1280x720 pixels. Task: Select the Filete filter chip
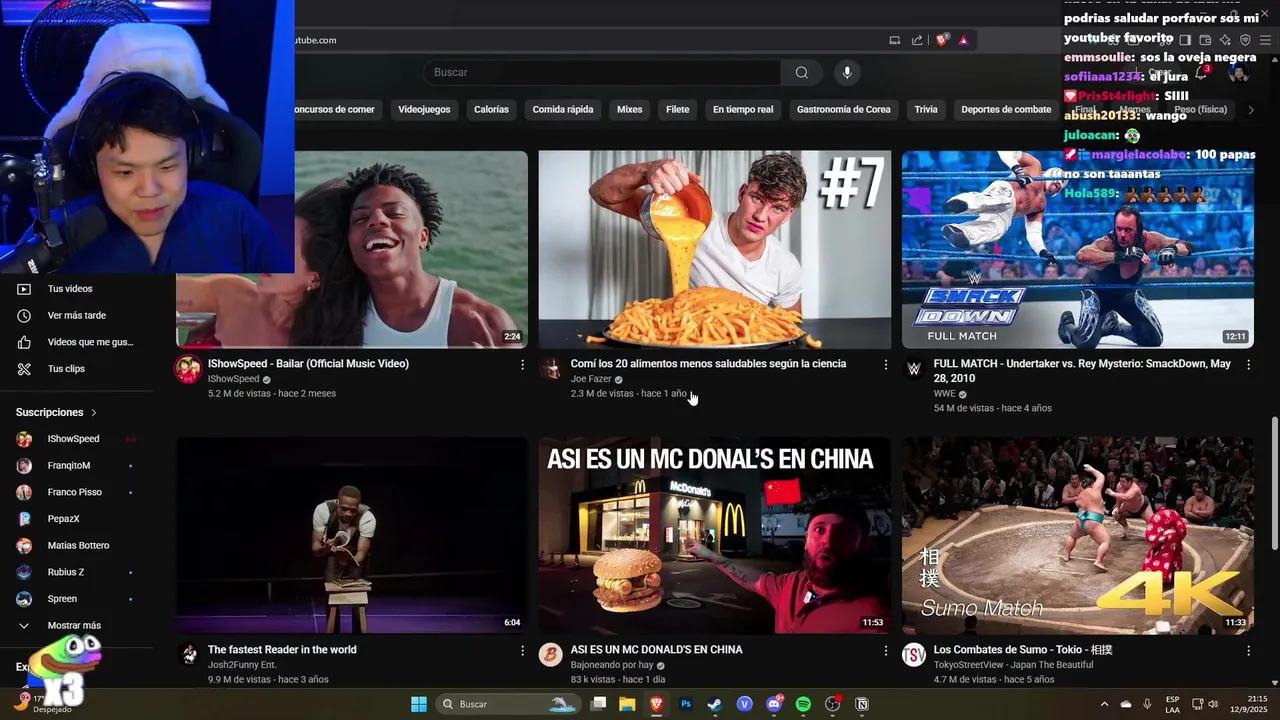(x=678, y=109)
